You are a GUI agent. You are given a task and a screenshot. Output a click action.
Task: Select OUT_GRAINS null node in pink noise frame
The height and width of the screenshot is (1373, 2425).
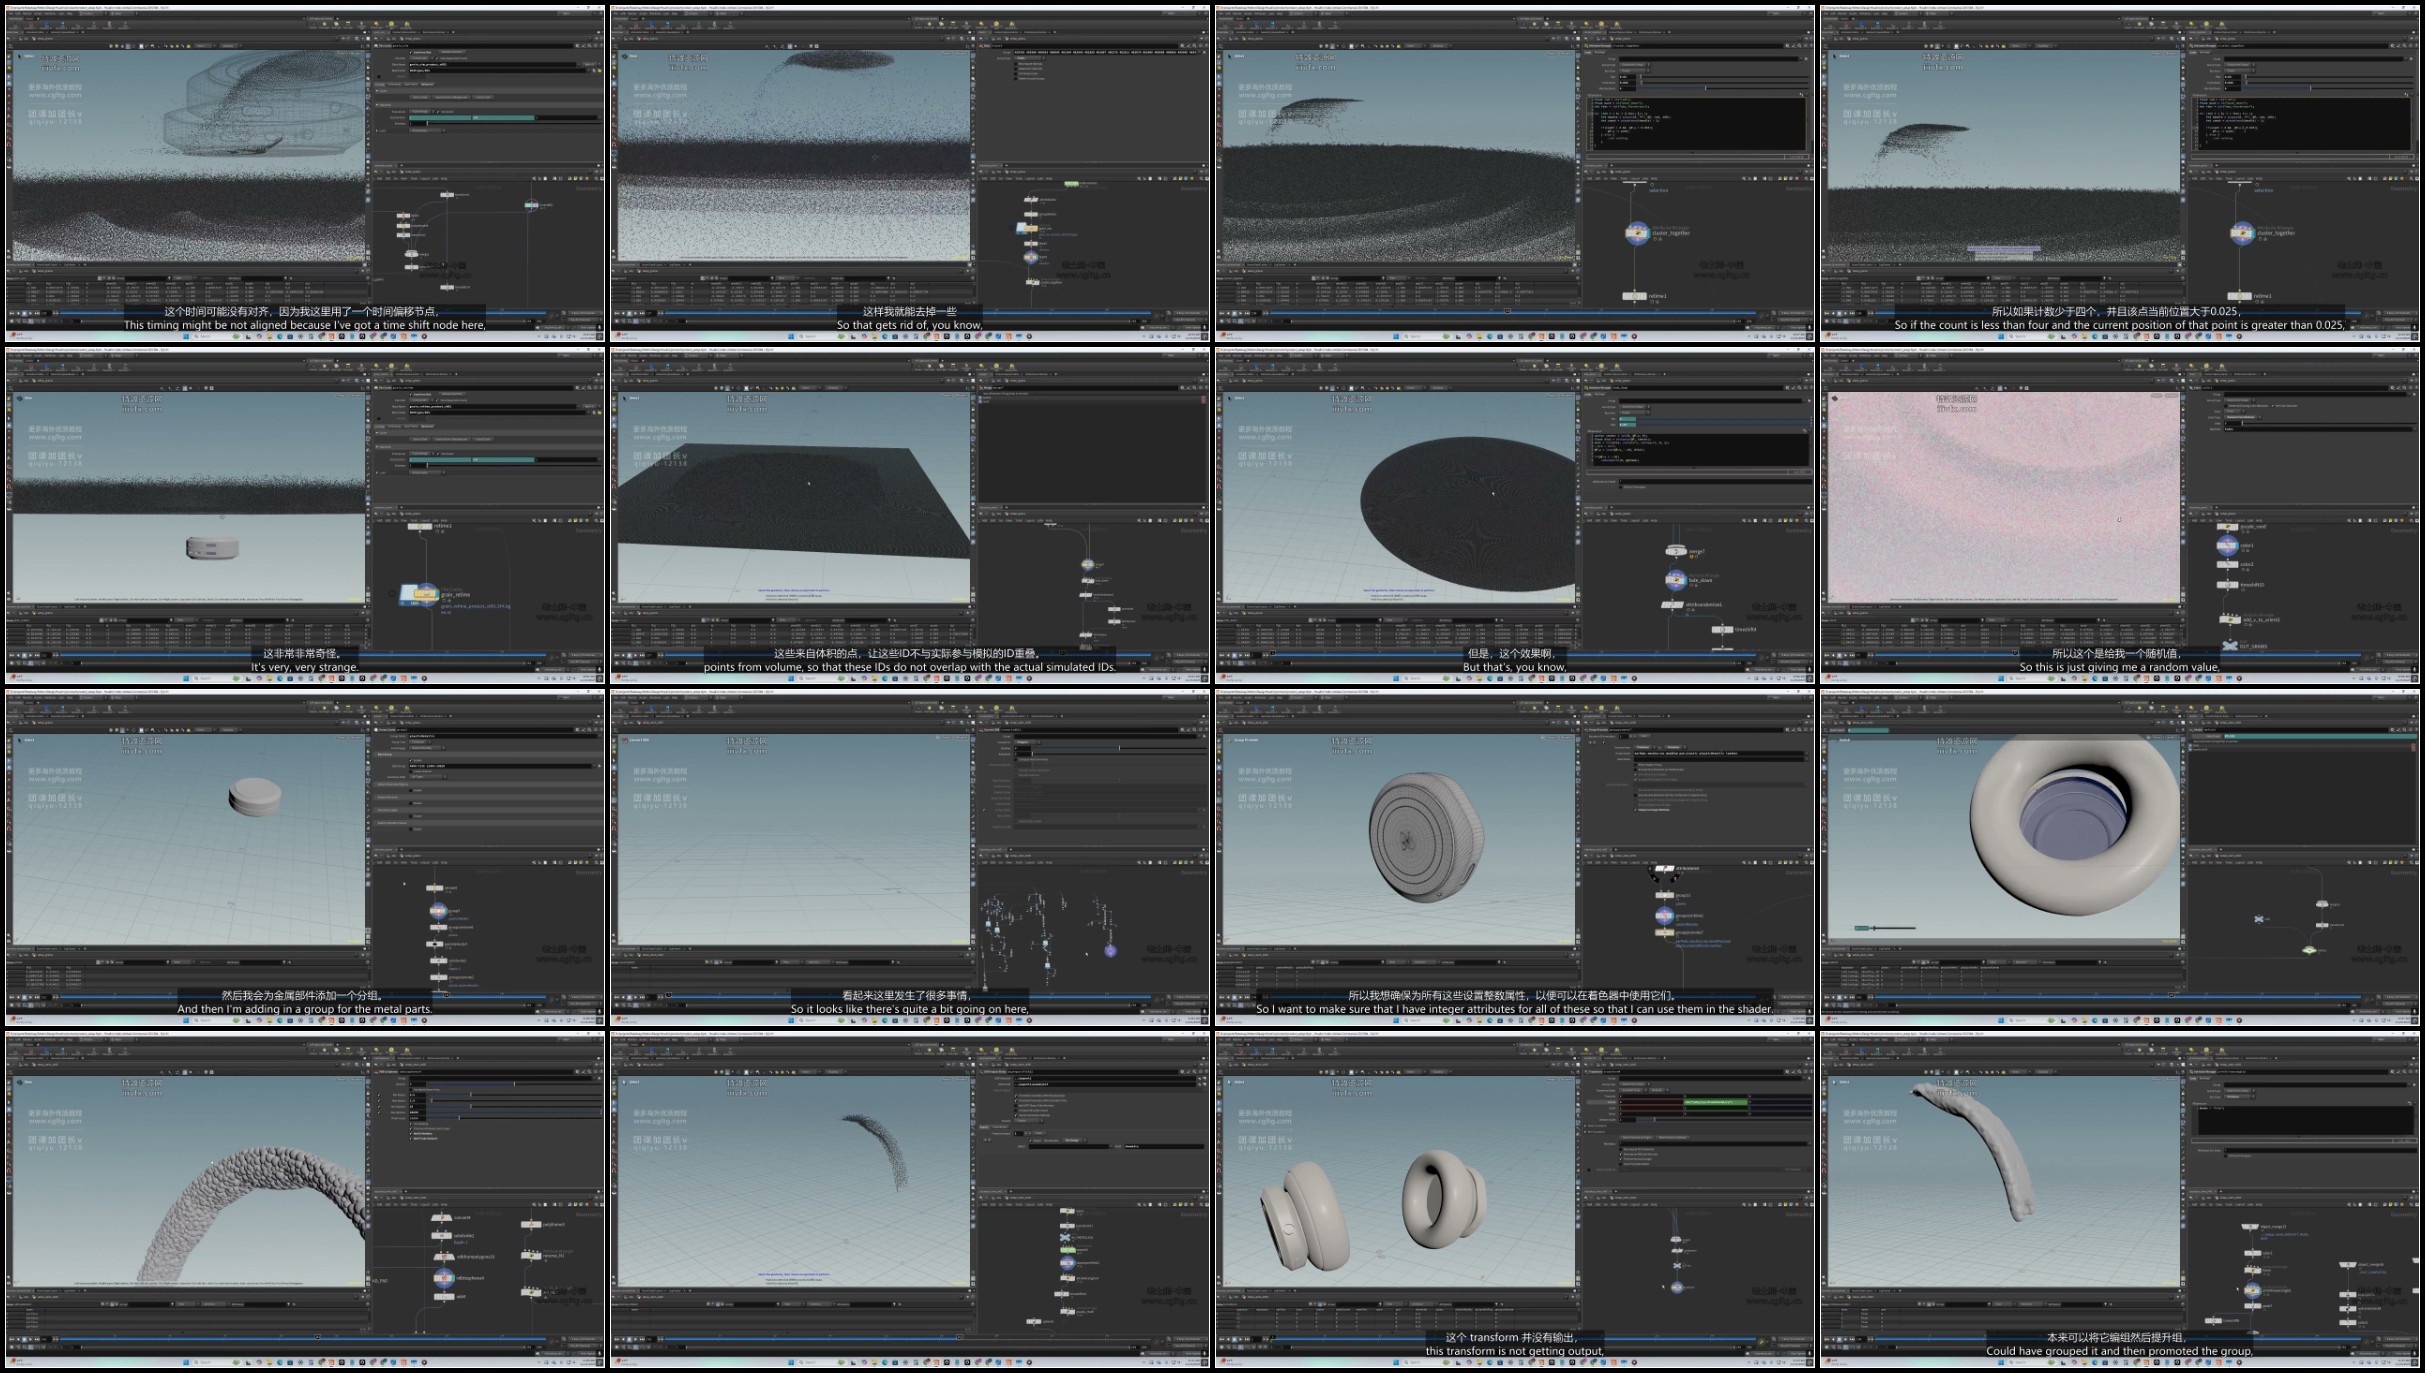click(2229, 646)
